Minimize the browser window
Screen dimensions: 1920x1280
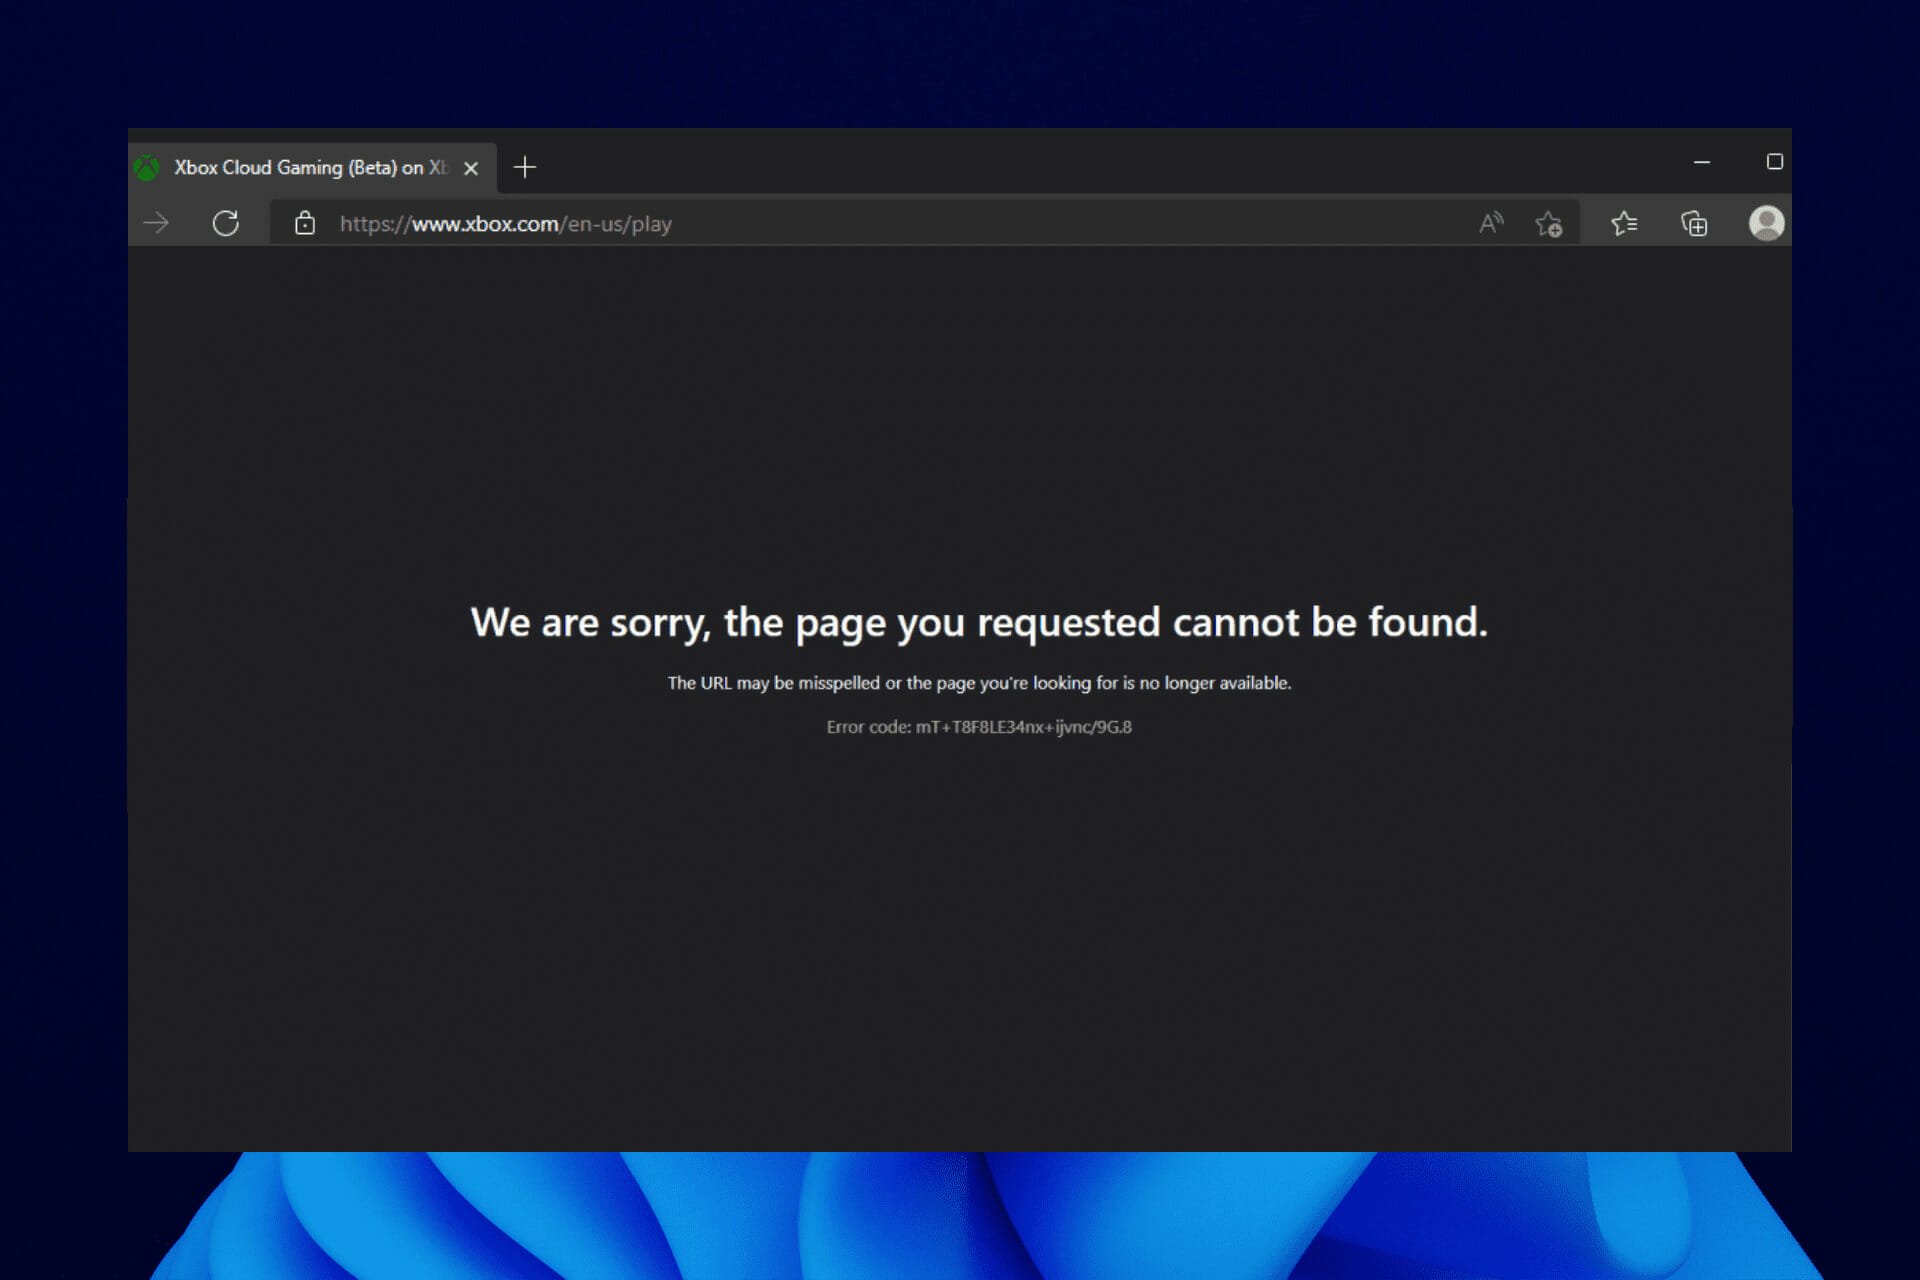pyautogui.click(x=1702, y=162)
